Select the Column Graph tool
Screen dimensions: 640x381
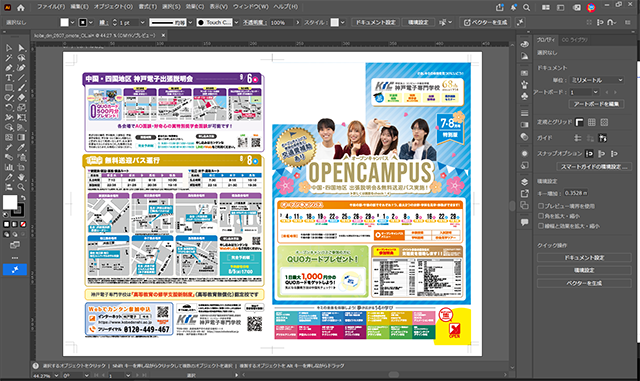coord(9,167)
